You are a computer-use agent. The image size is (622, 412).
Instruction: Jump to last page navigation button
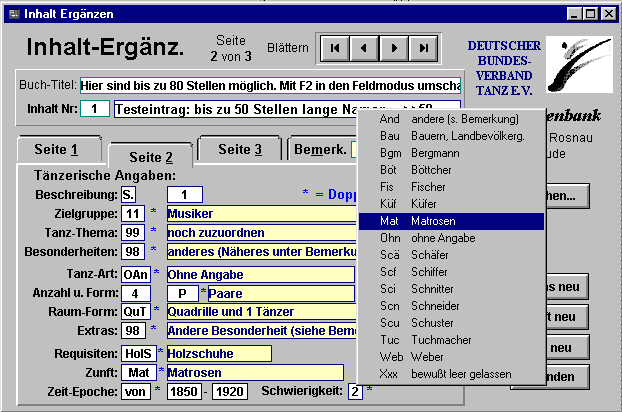pyautogui.click(x=423, y=48)
